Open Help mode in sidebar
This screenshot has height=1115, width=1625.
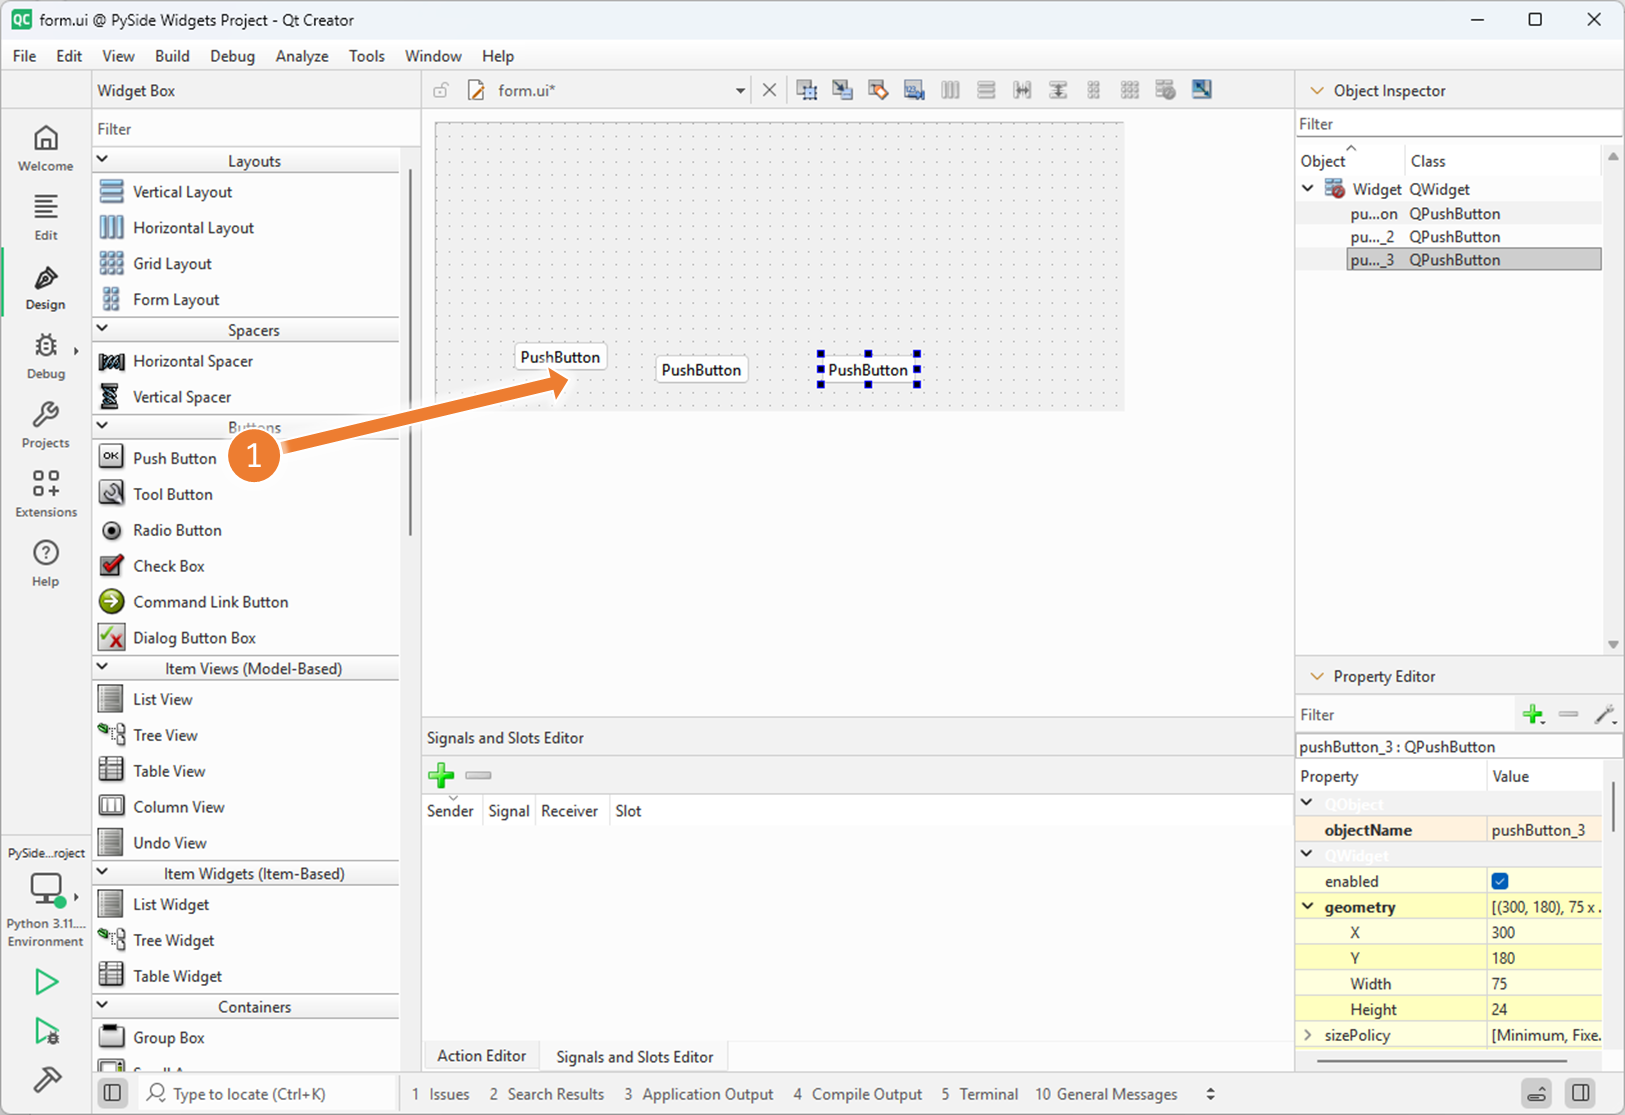coord(46,563)
